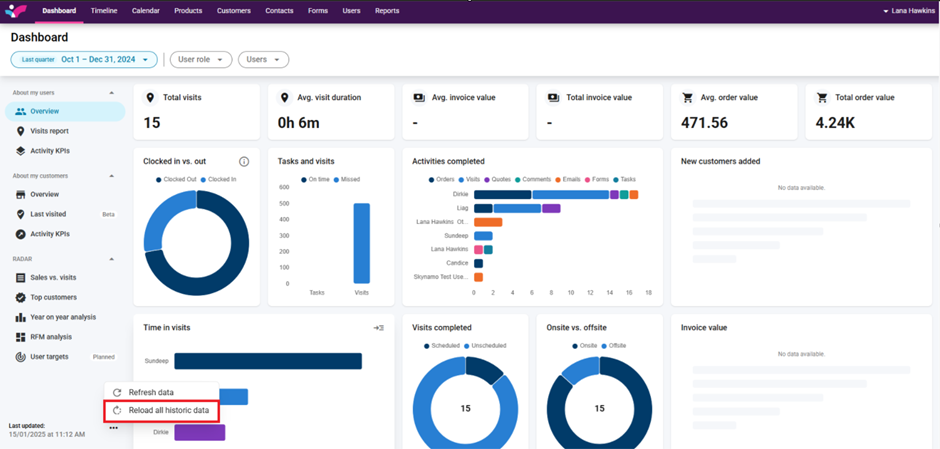Toggle Clocked Out legend item
Screen dimensions: 940x449
click(x=177, y=179)
